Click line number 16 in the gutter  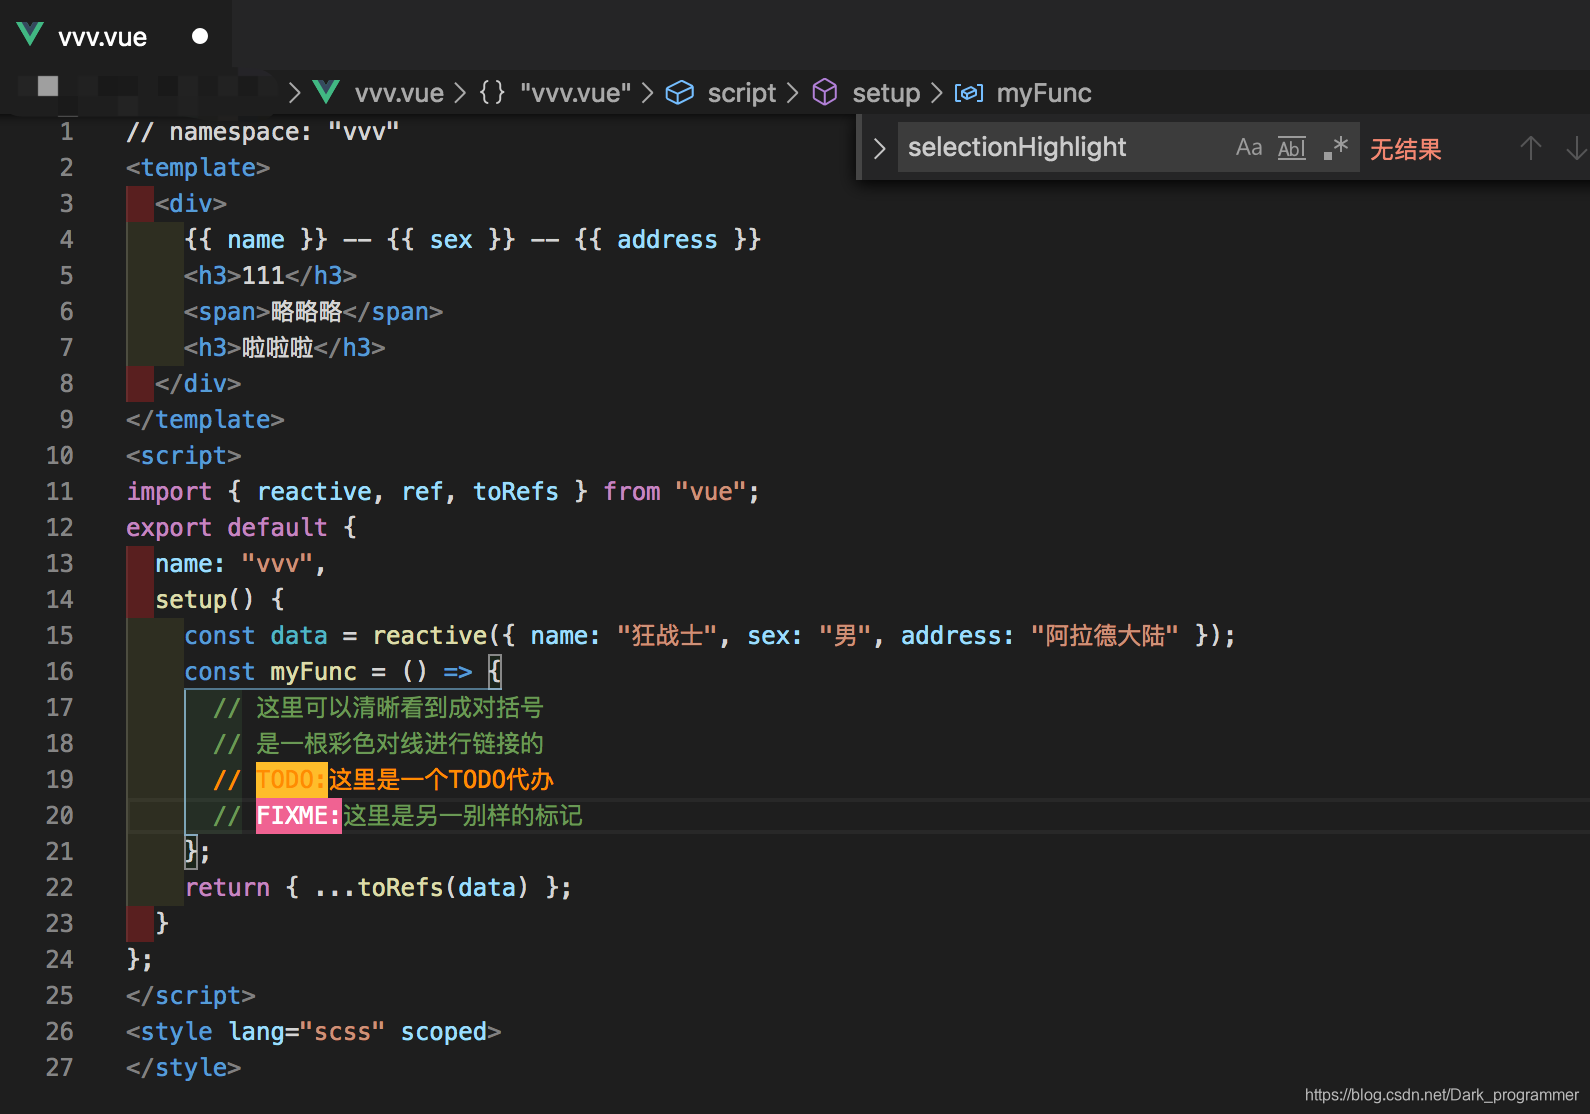[x=60, y=671]
